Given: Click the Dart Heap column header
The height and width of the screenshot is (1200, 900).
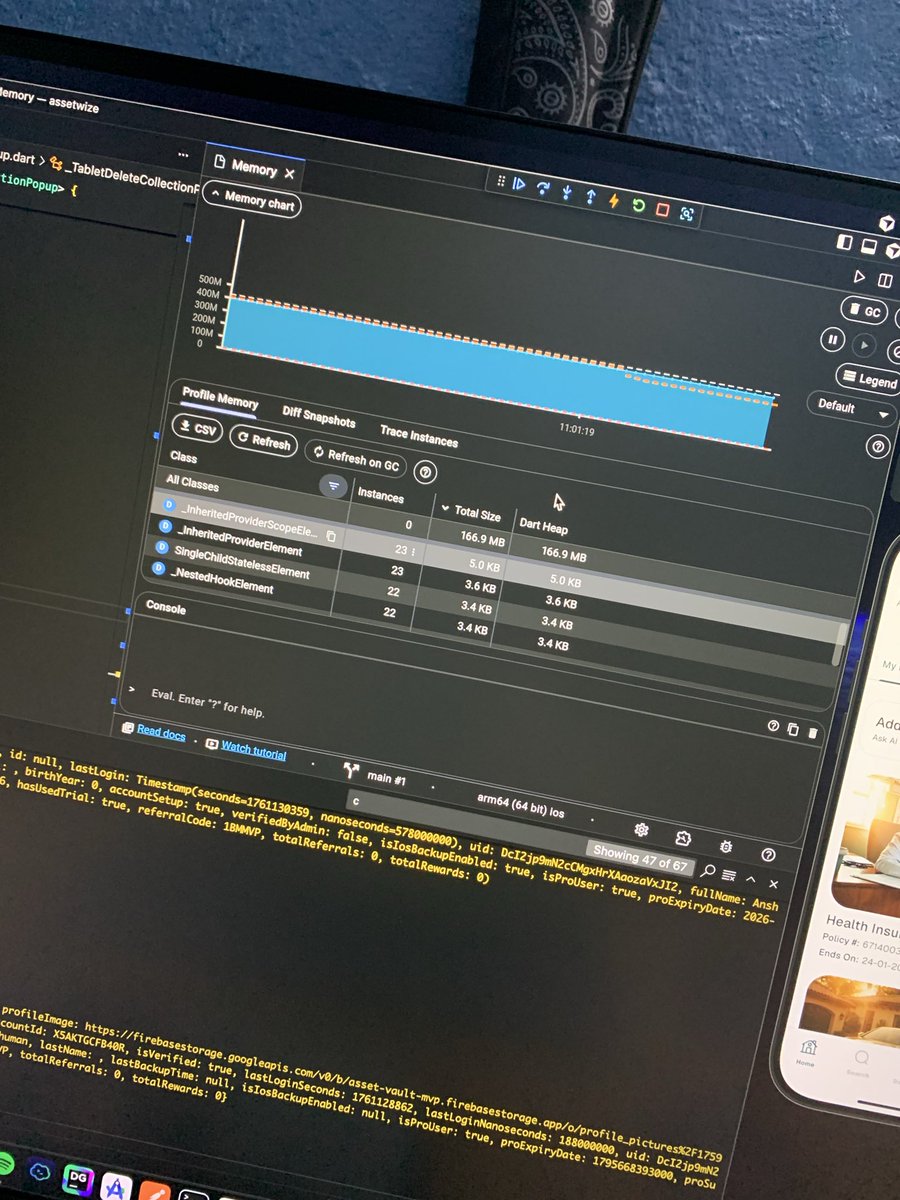Looking at the screenshot, I should click(x=543, y=527).
